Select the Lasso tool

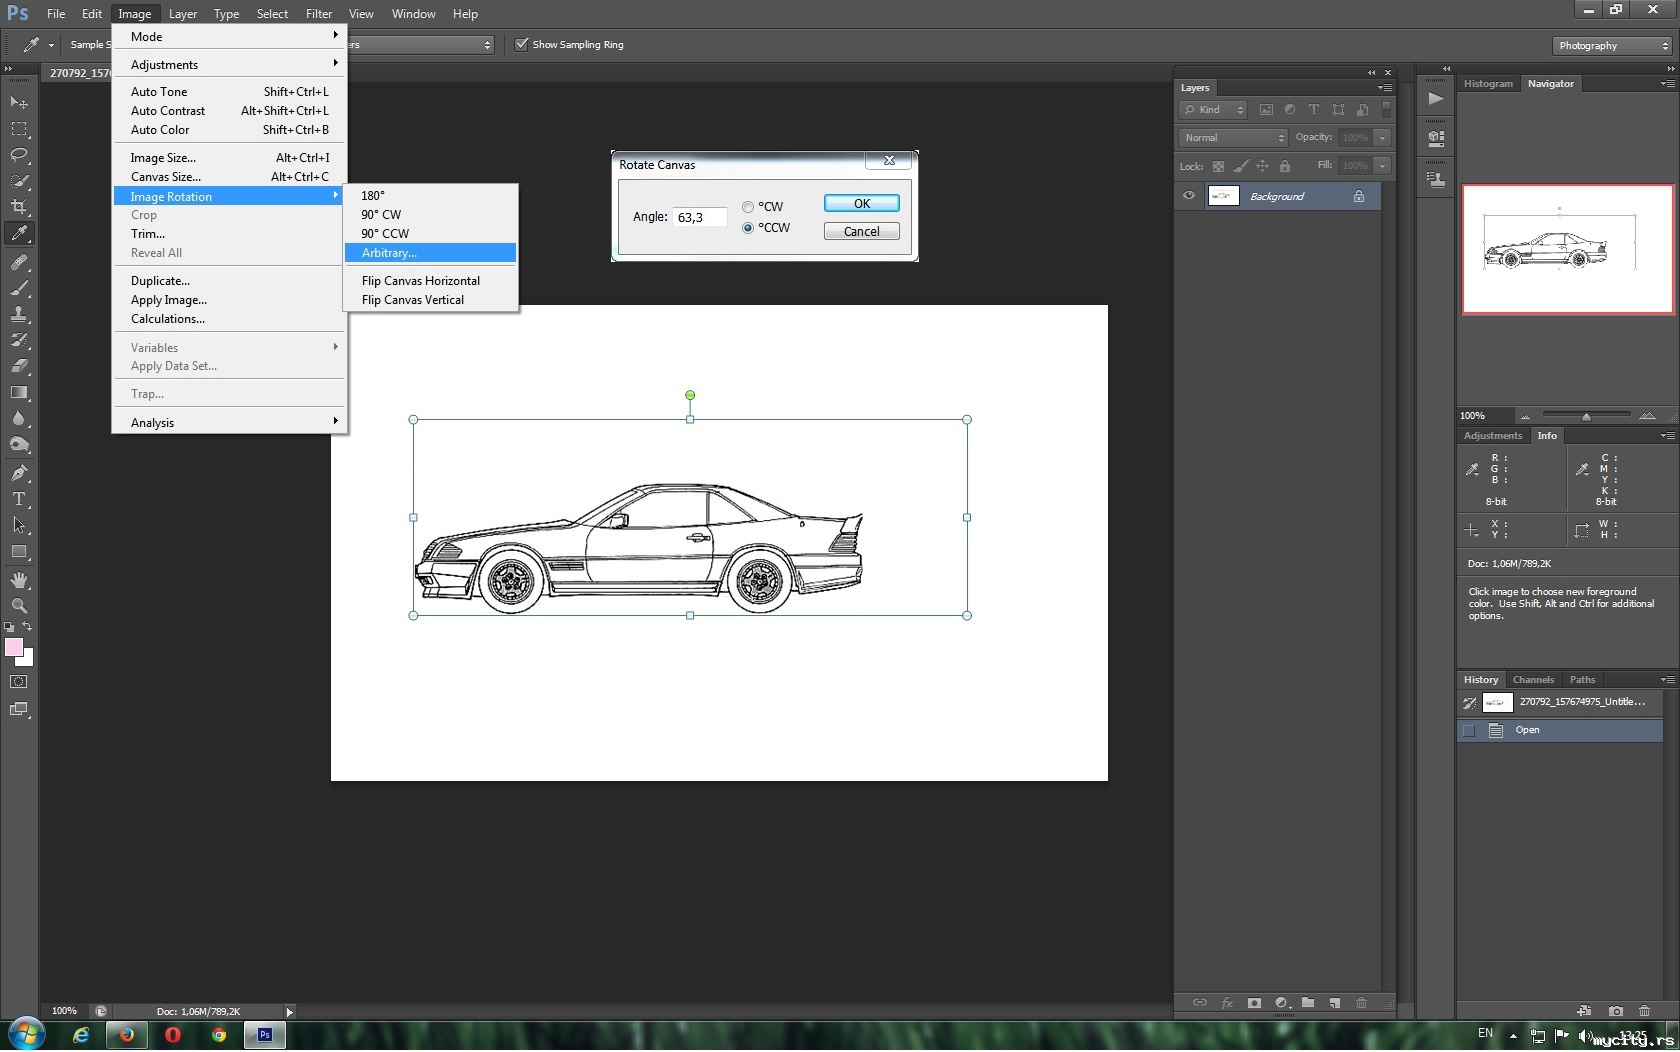click(19, 155)
